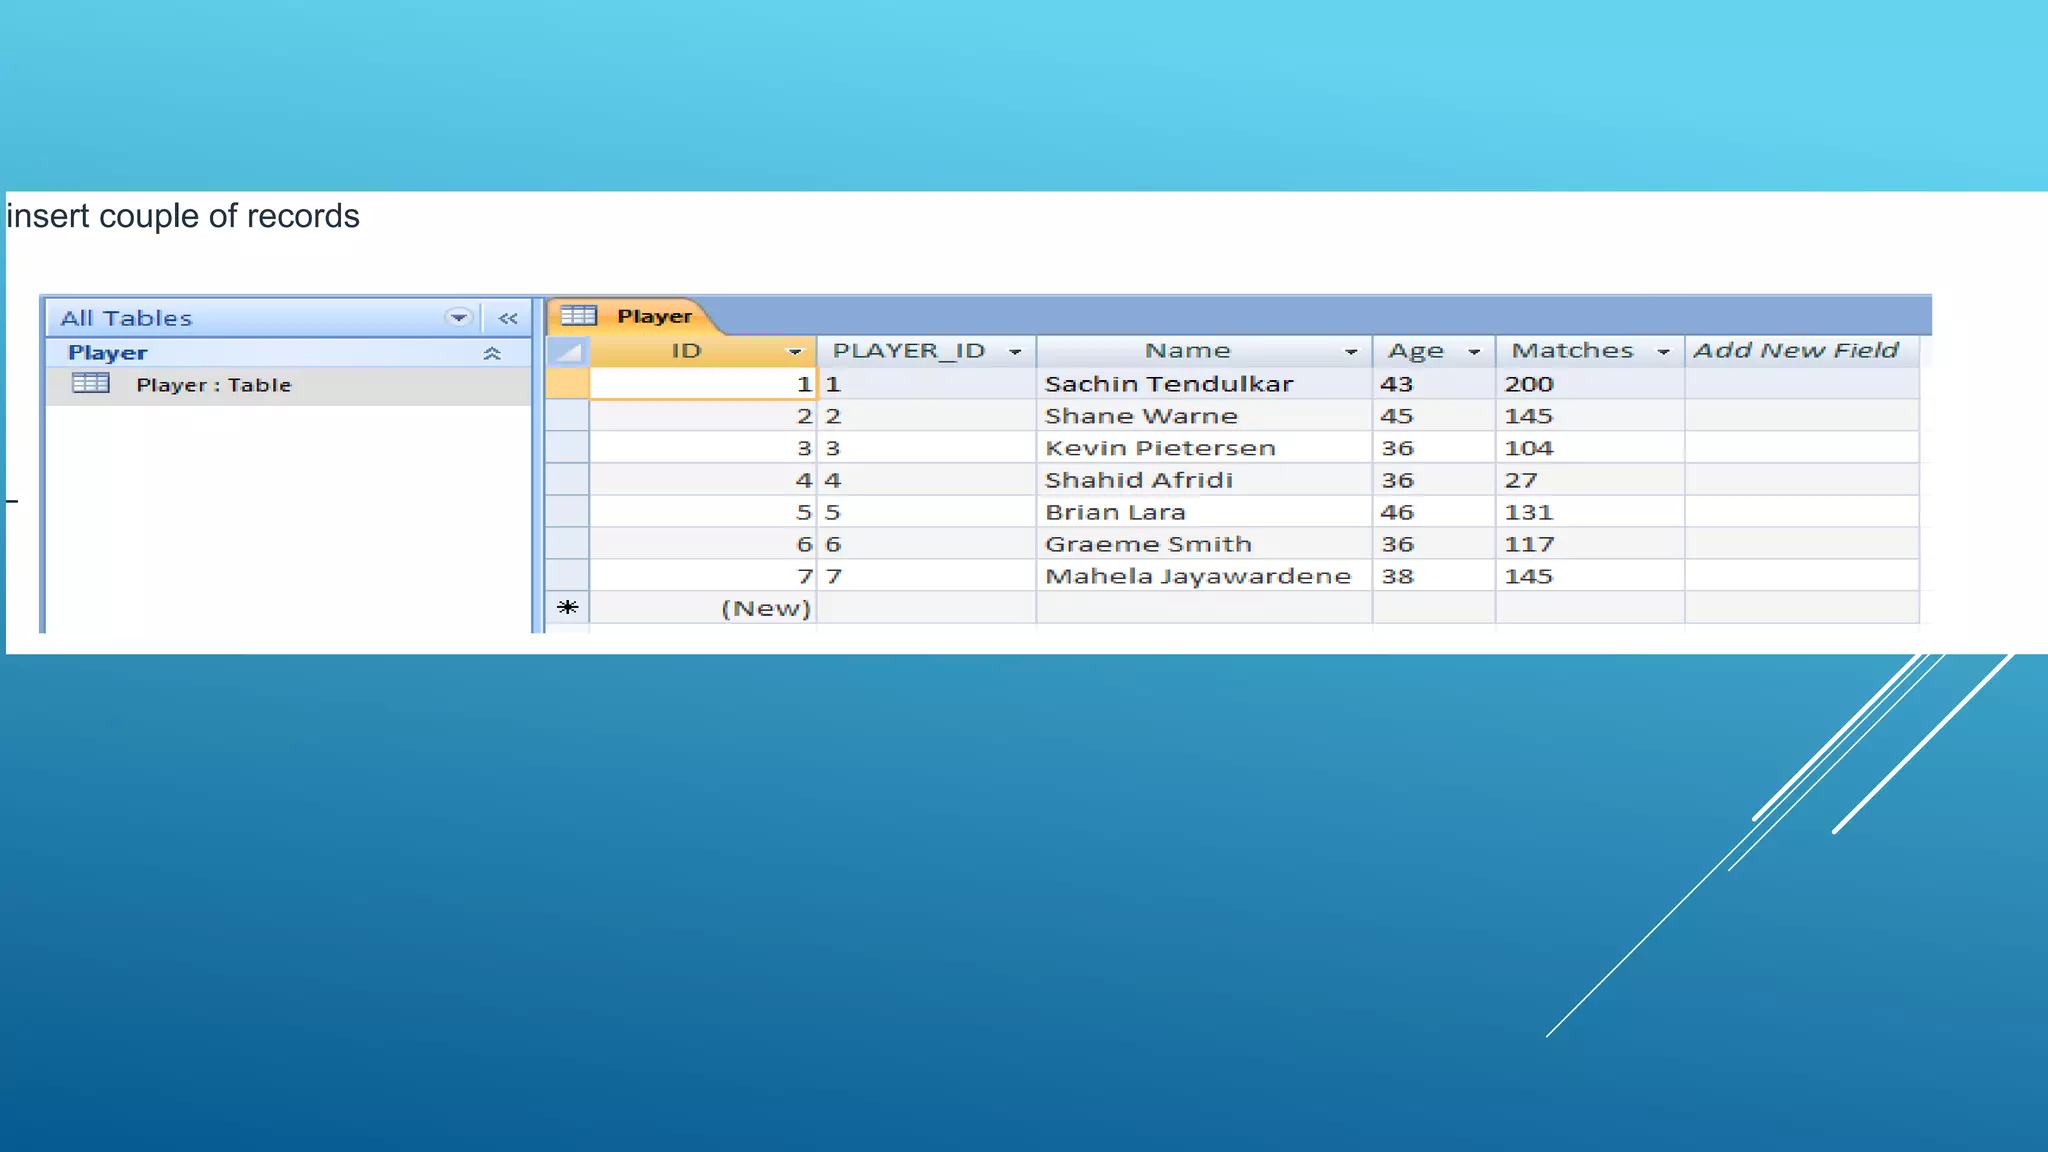Collapse navigation pane with double-chevron button

click(x=508, y=319)
